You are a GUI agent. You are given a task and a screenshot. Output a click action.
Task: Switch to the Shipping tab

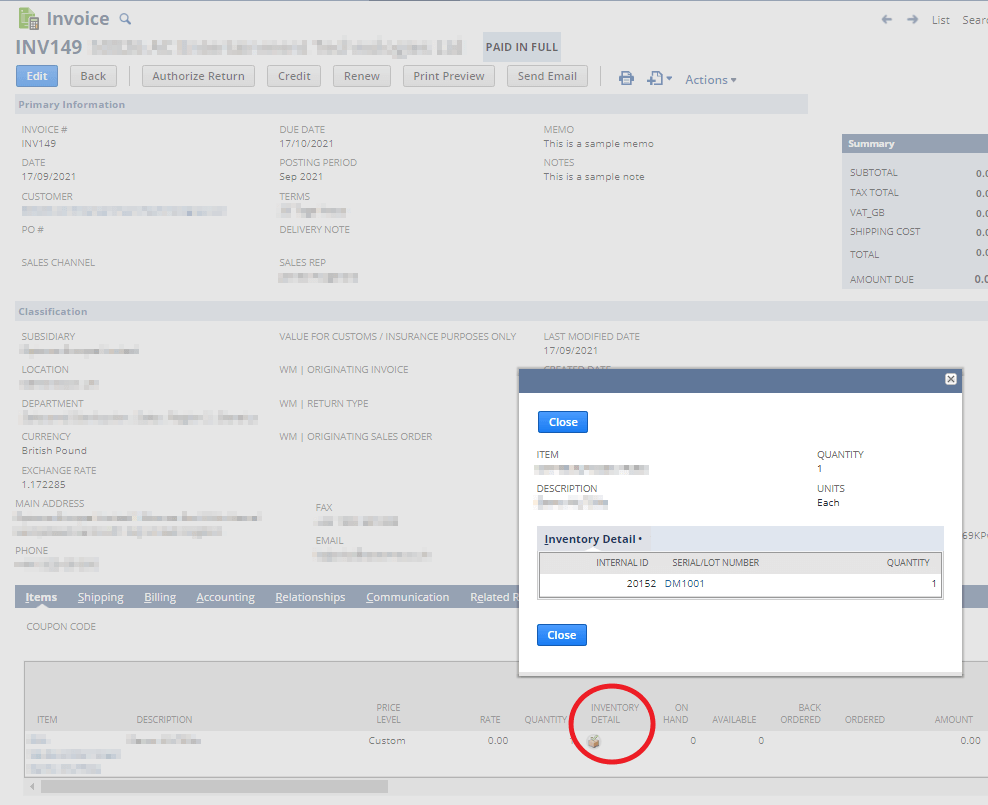[101, 597]
